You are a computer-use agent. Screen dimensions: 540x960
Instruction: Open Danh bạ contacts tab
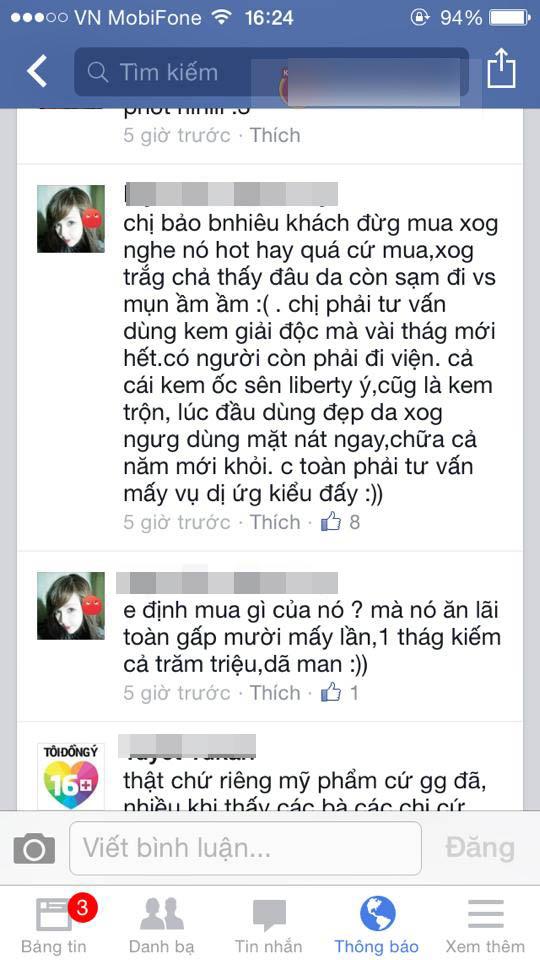[162, 922]
